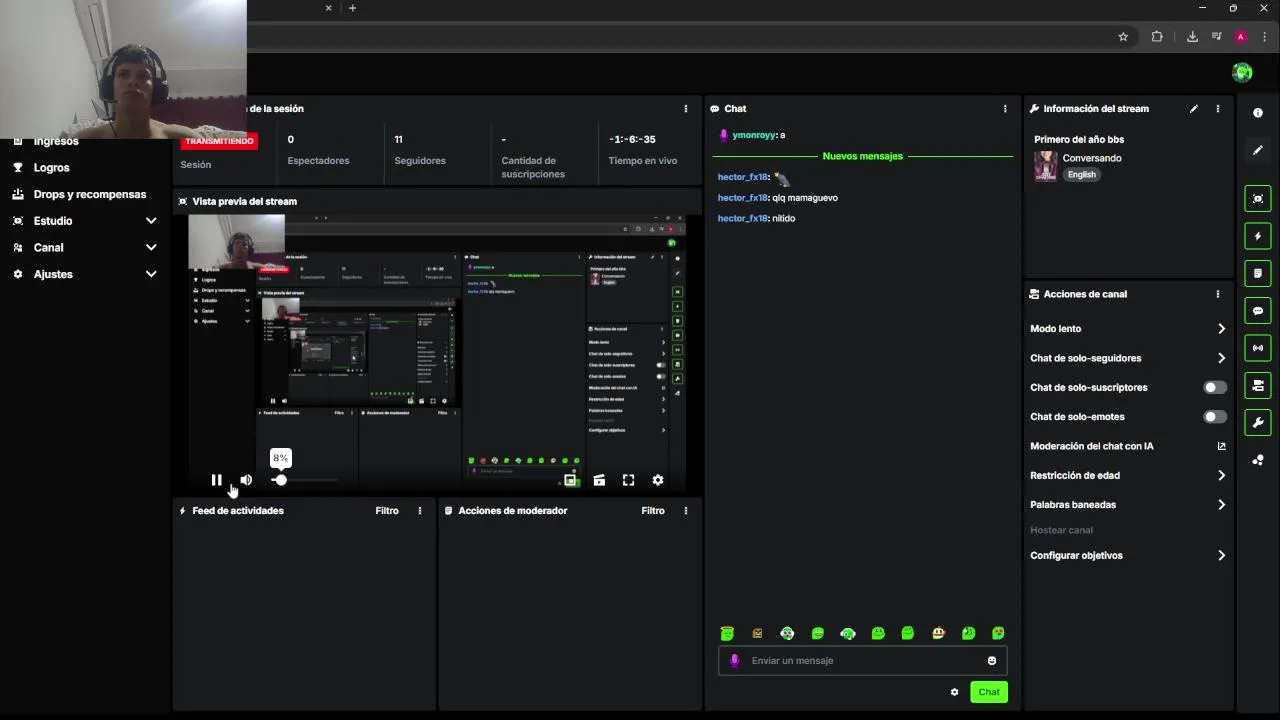Toggle channel actions panel in sidebar
This screenshot has width=1280, height=720.
tap(1258, 385)
